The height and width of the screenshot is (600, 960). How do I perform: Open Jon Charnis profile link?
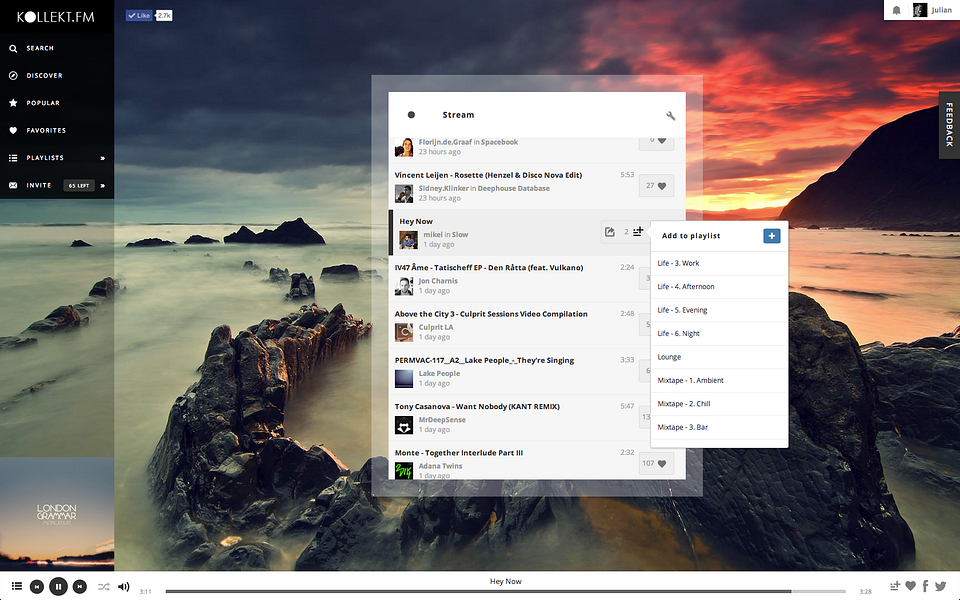click(x=438, y=281)
